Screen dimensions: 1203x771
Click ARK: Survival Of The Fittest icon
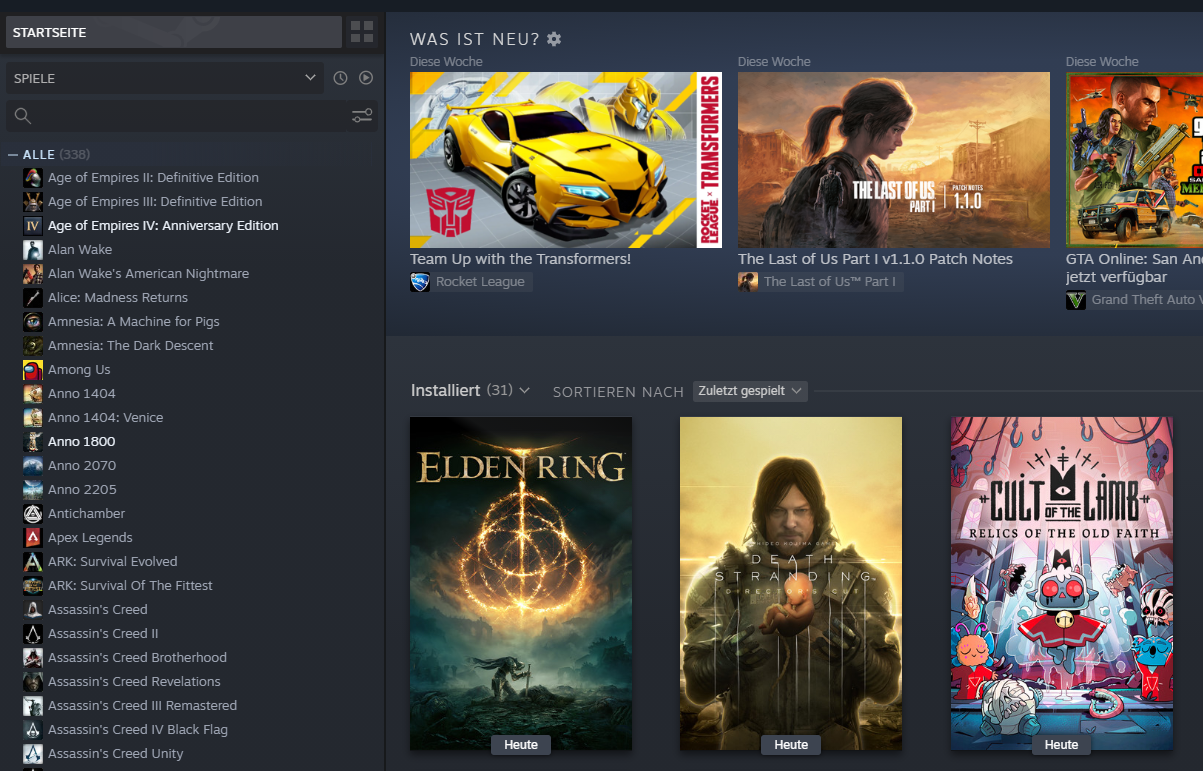click(x=33, y=586)
